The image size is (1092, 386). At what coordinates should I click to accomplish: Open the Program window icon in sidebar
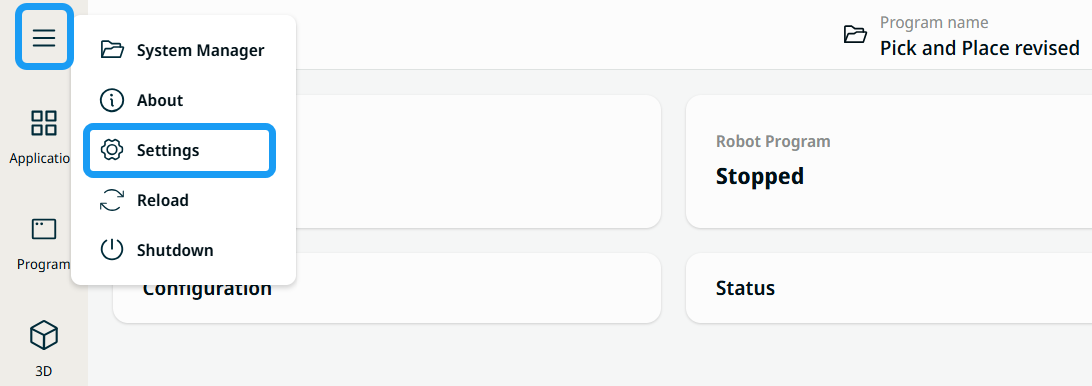44,229
